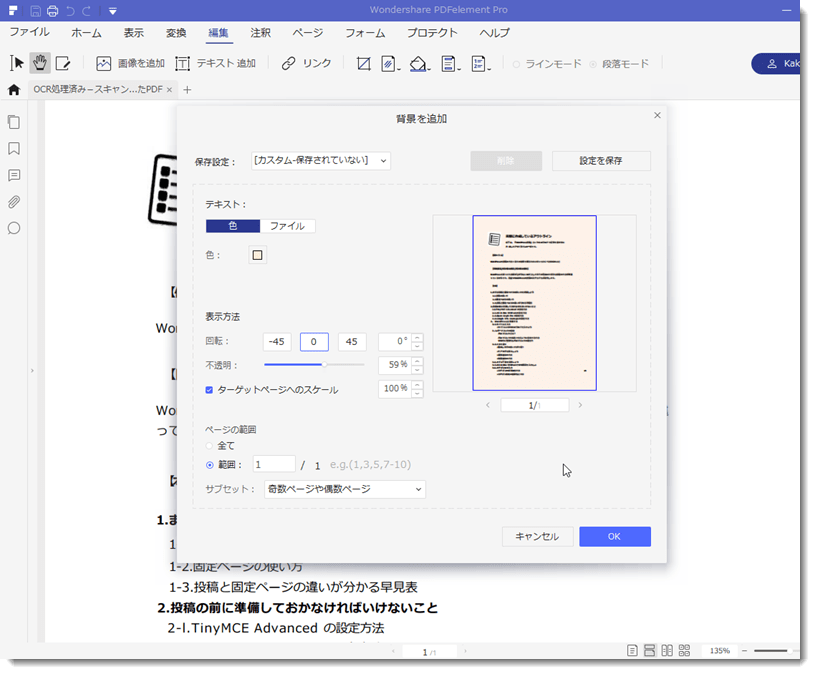Switch to two-page view icon

[667, 651]
